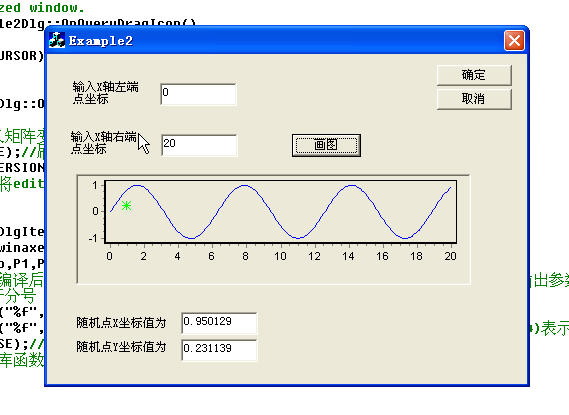569x415 pixels.
Task: Focus the X-axis left endpoint input field
Action: 198,94
